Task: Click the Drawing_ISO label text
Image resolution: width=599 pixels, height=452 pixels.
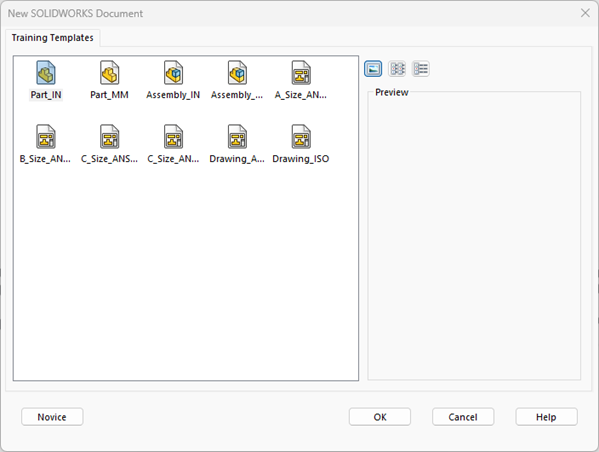Action: [301, 159]
